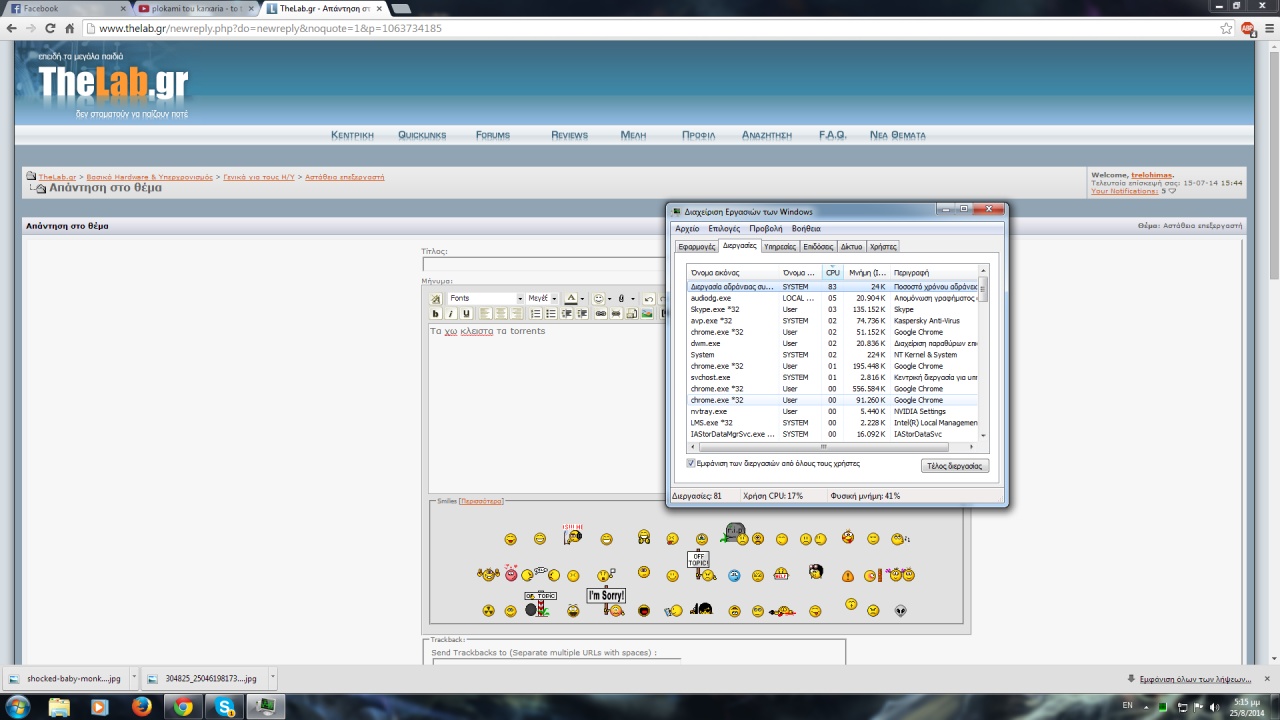Open the Αρχείο menu in Task Manager
The height and width of the screenshot is (720, 1280).
coord(687,229)
